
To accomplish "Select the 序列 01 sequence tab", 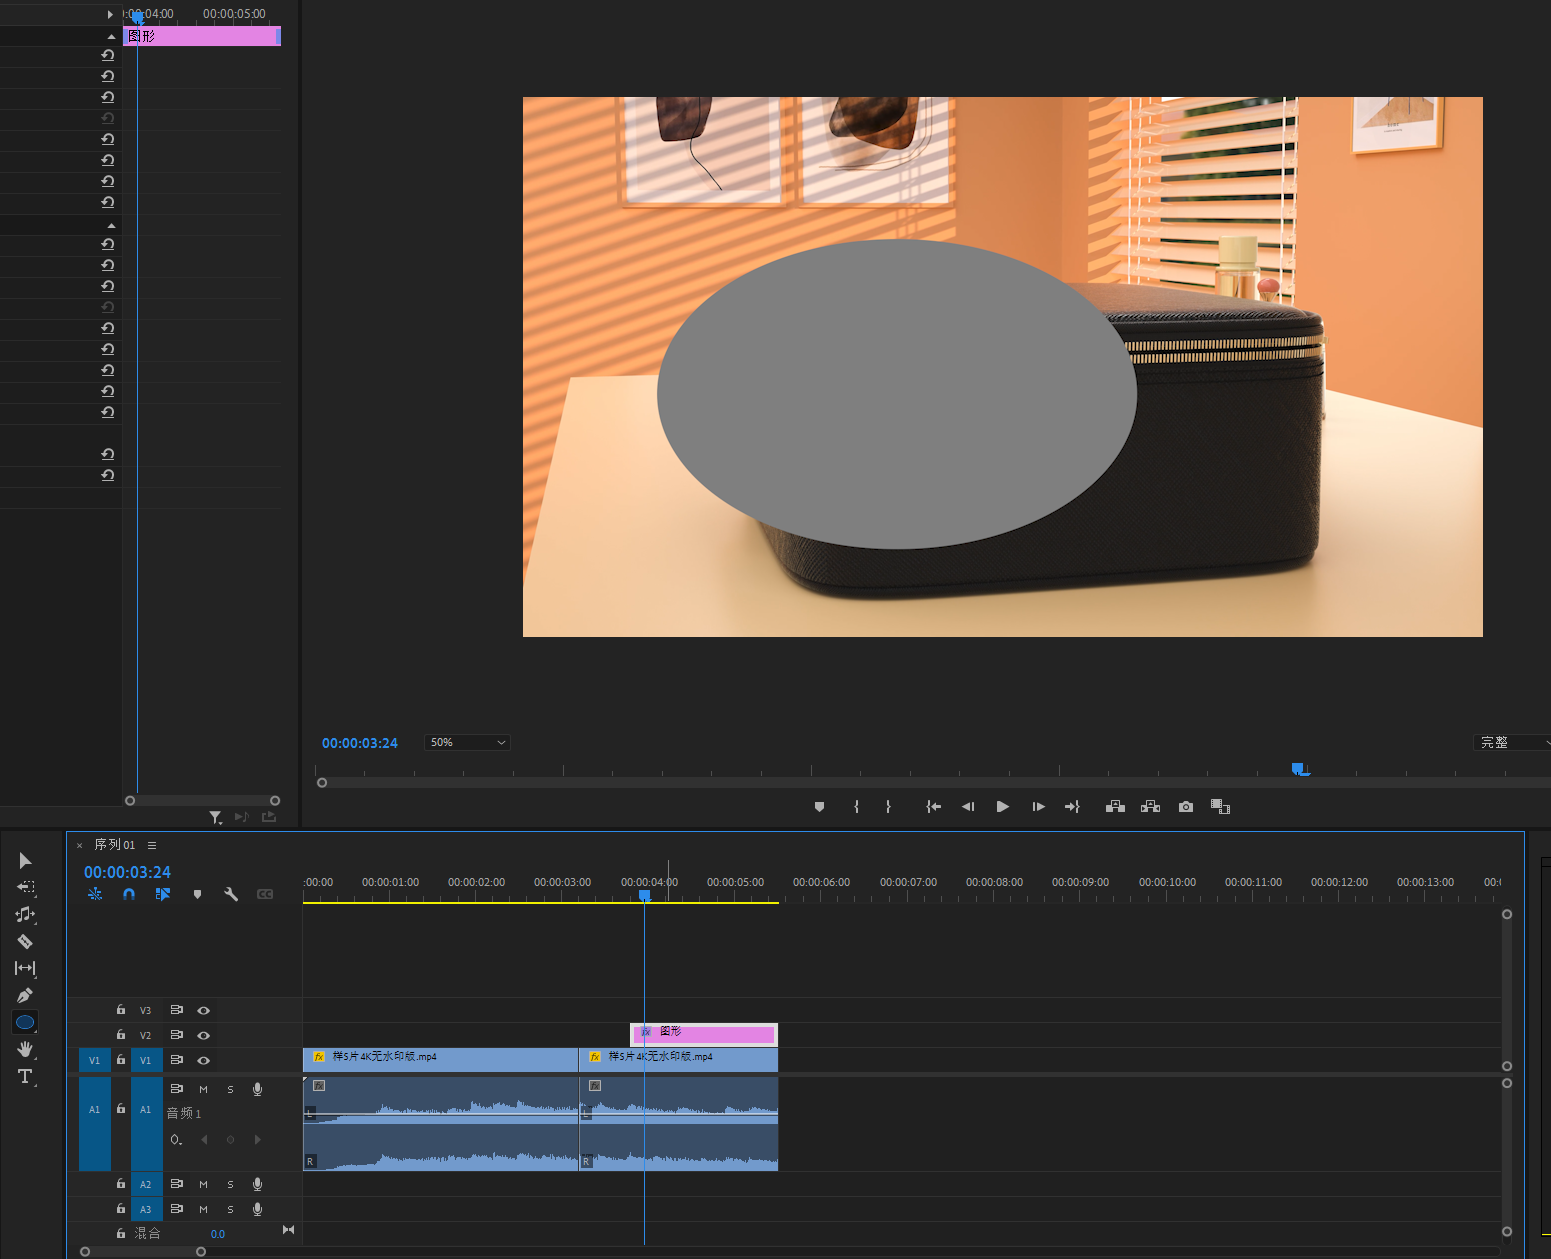I will click(114, 845).
